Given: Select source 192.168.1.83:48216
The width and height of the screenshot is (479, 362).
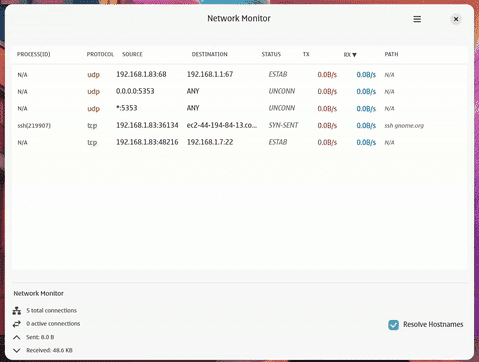Looking at the screenshot, I should (x=147, y=142).
